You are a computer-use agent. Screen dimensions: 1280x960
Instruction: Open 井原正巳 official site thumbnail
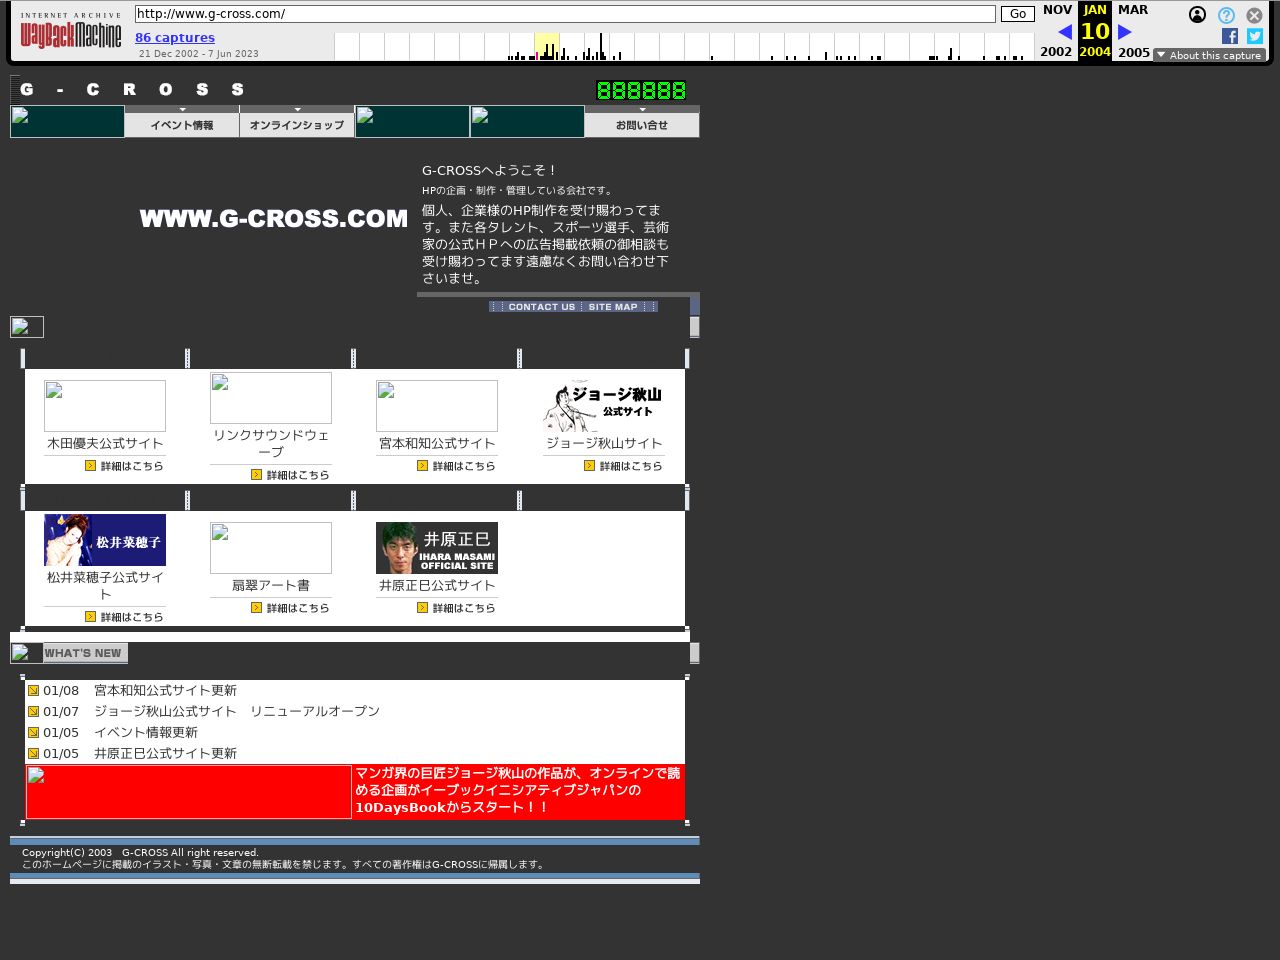437,548
